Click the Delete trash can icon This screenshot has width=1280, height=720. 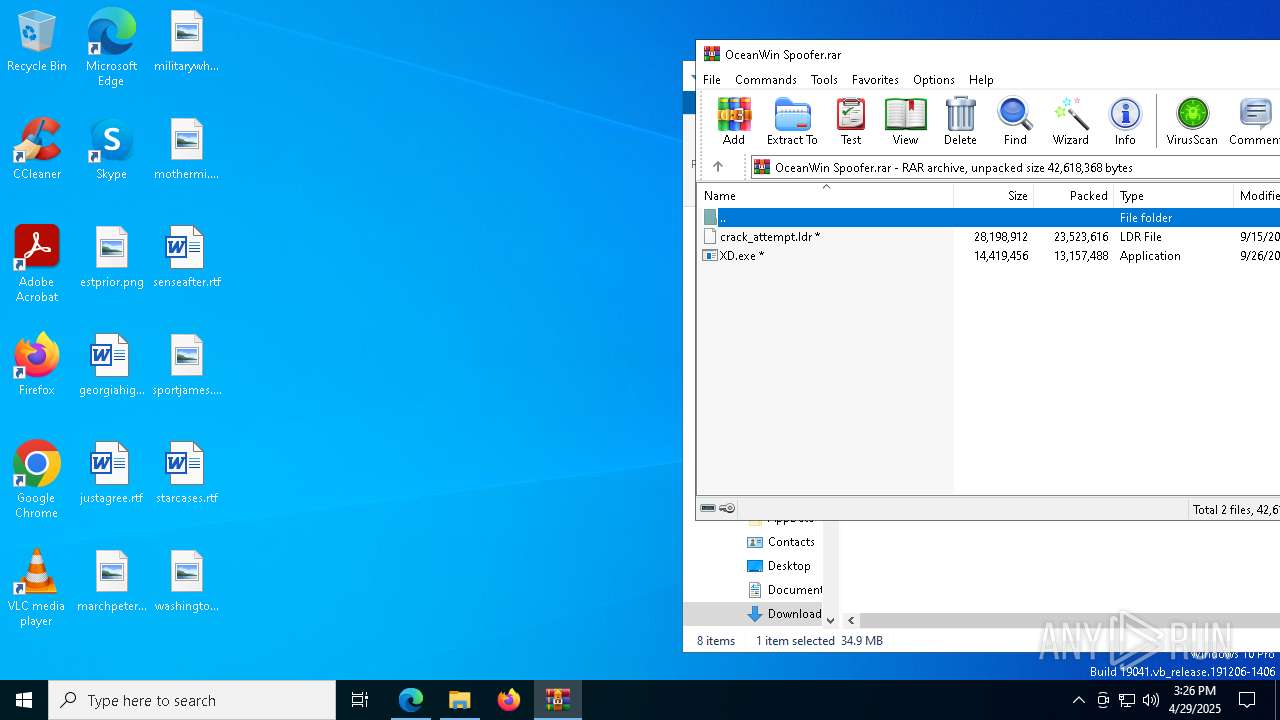(x=960, y=121)
